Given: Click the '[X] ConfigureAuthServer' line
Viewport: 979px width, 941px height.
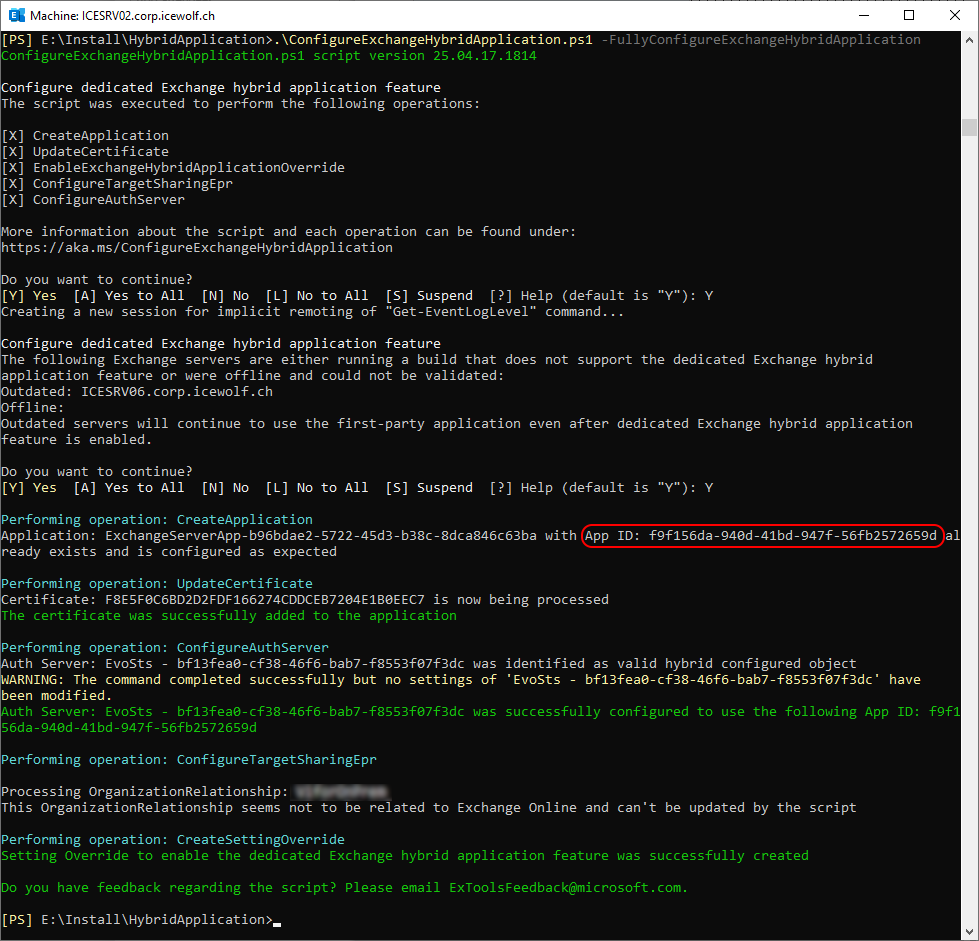Looking at the screenshot, I should point(93,200).
